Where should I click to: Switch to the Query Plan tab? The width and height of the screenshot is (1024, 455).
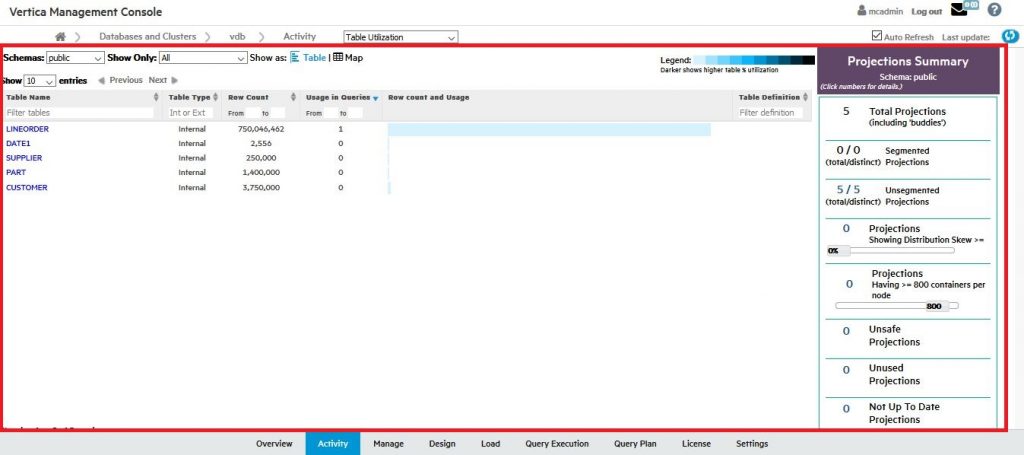click(635, 443)
